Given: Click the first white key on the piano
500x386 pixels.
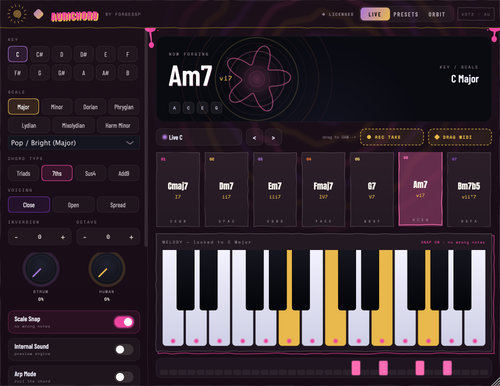Looking at the screenshot, I should (x=173, y=328).
